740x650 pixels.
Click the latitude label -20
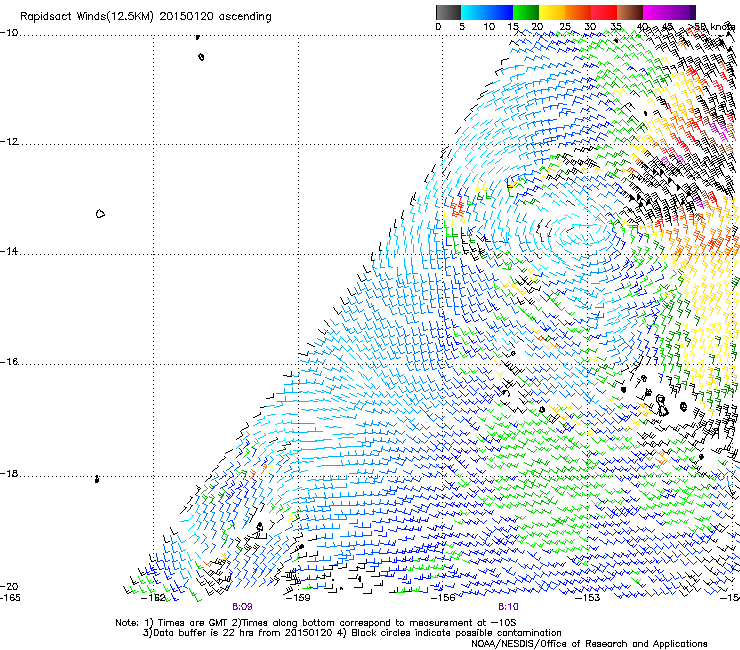(9, 586)
